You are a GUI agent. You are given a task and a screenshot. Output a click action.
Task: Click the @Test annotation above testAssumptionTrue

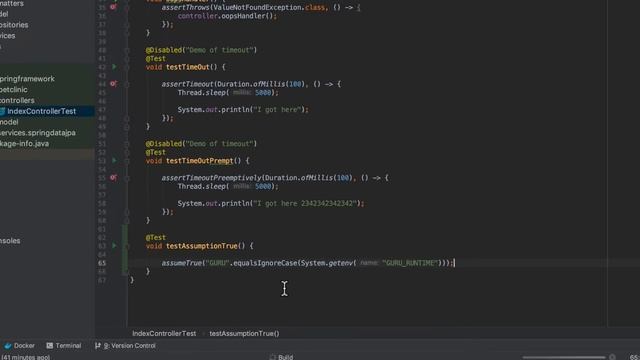[x=156, y=238]
